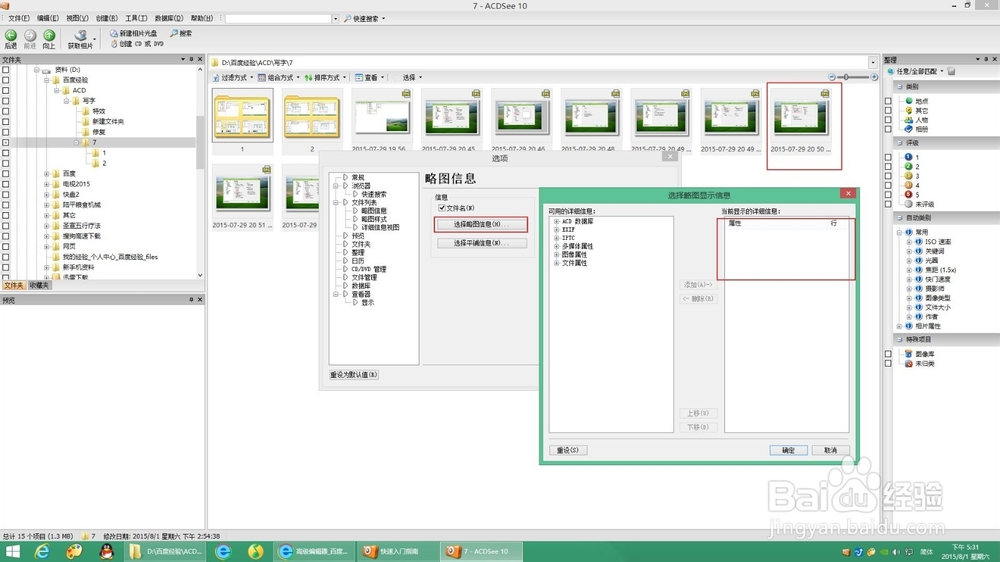Expand the EXIF tree node
1000x562 pixels.
[556, 230]
